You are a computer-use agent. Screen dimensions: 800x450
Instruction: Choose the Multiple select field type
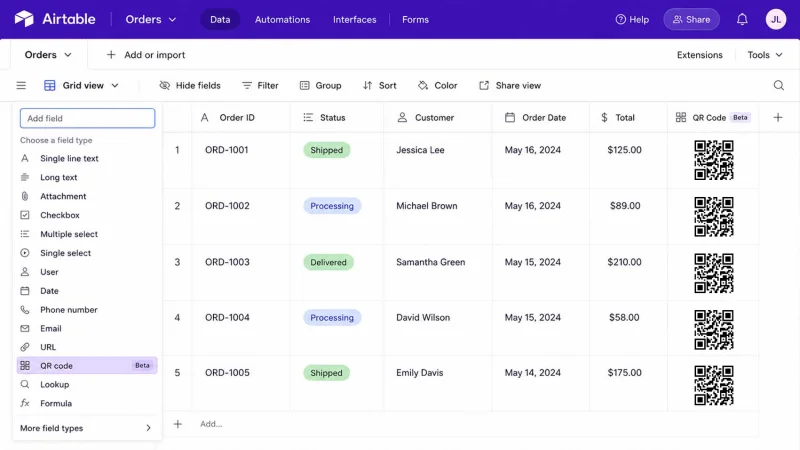(x=87, y=234)
